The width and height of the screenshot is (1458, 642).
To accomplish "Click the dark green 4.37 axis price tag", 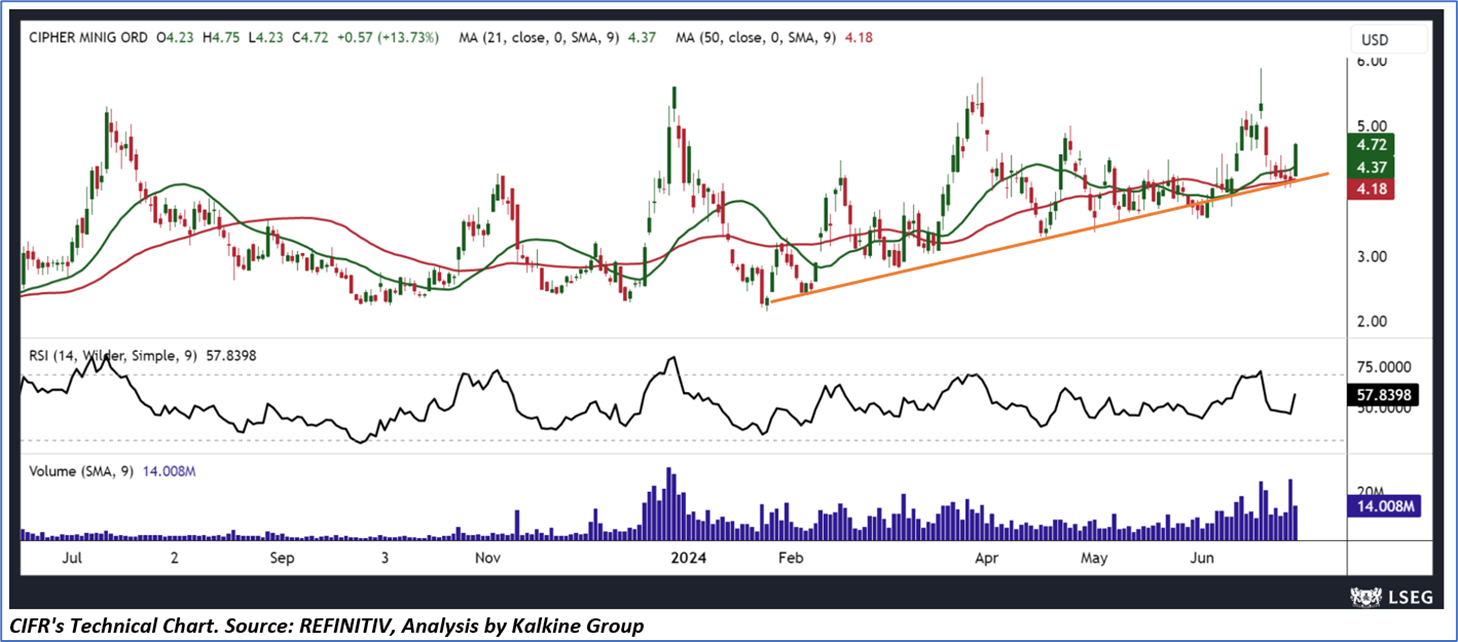I will 1370,167.
